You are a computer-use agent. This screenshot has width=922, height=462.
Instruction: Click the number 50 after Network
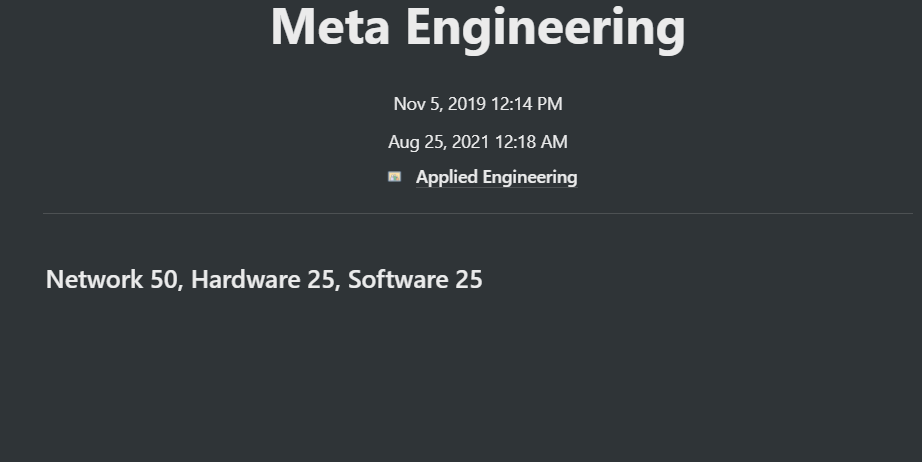point(163,279)
